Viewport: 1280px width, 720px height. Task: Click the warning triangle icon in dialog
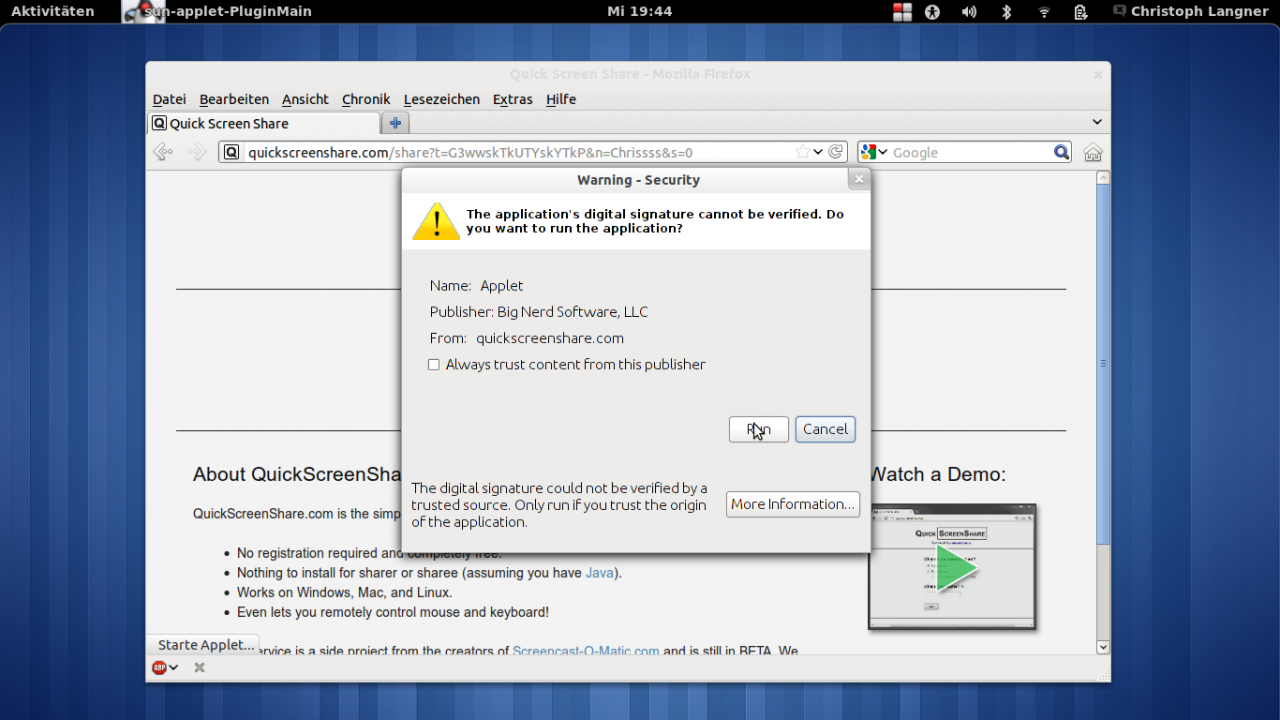(436, 221)
